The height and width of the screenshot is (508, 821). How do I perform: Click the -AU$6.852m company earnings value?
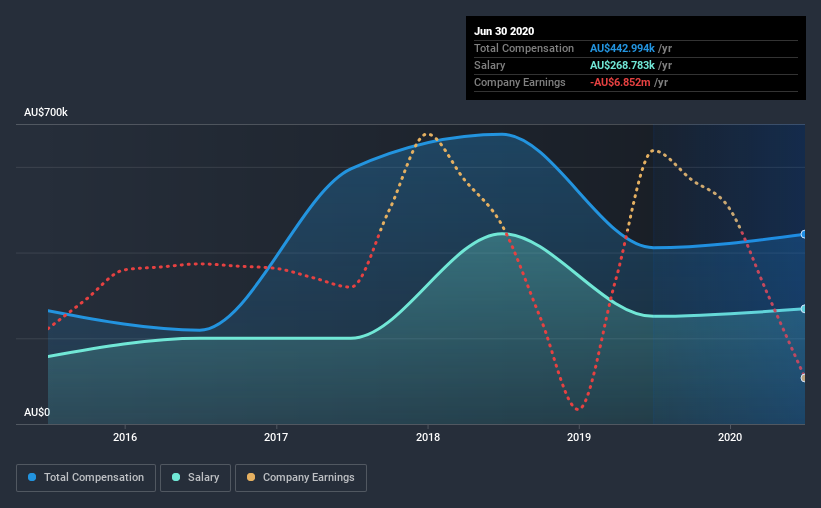620,82
